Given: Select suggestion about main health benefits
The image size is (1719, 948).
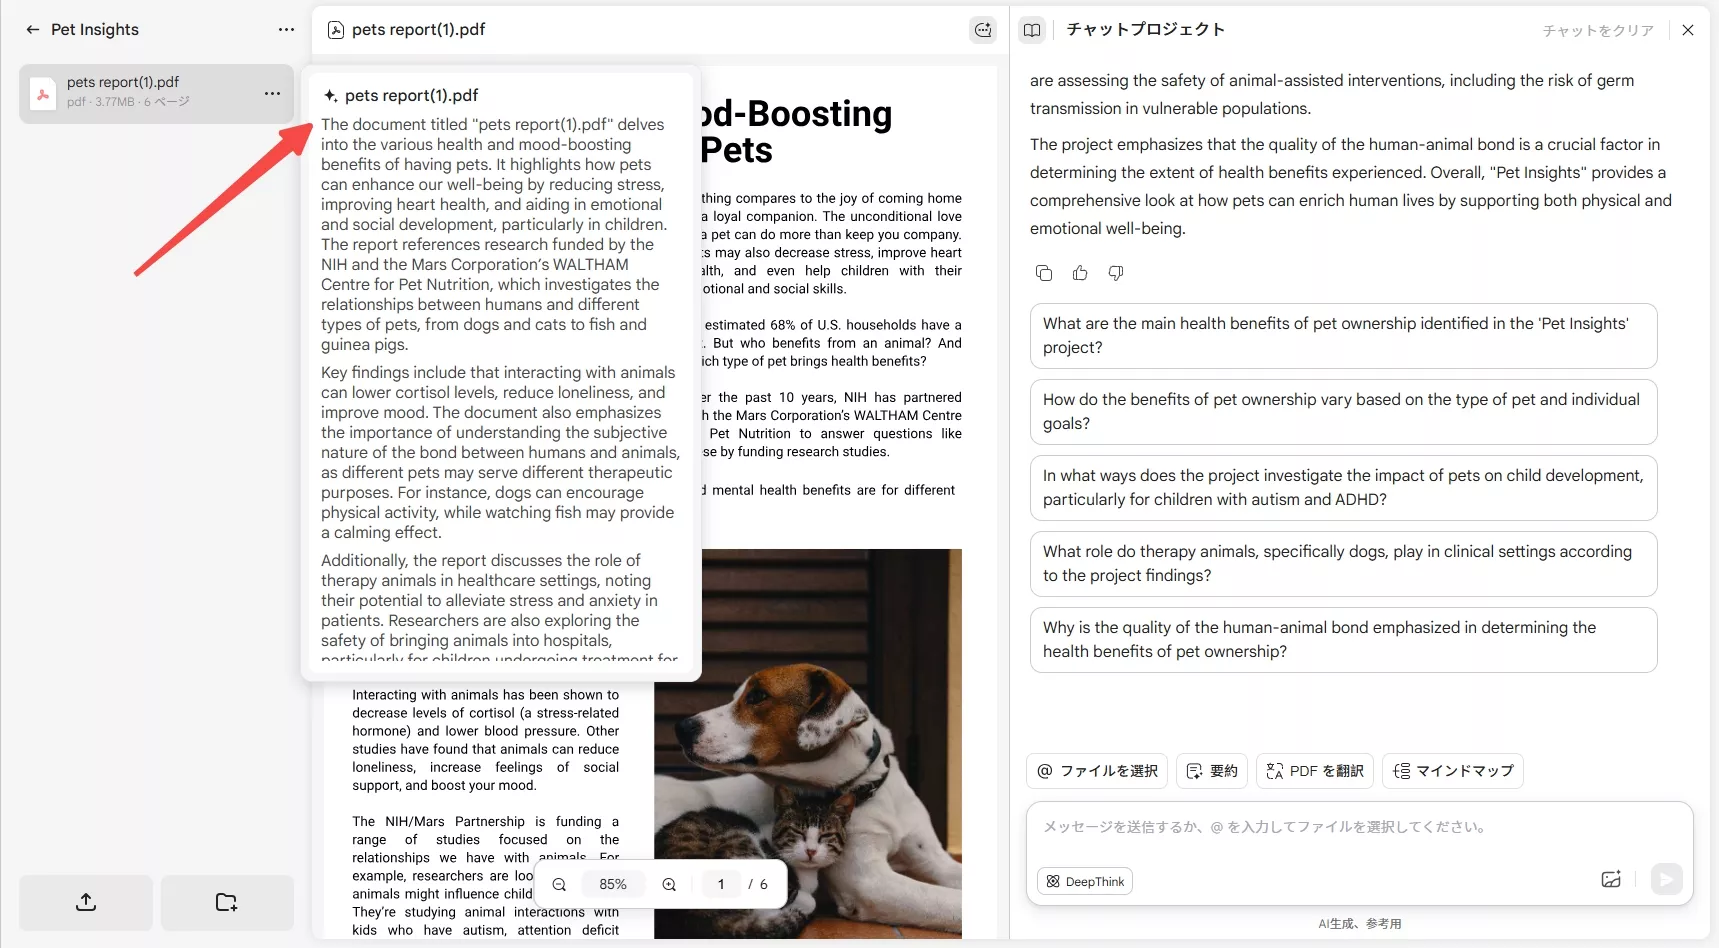Looking at the screenshot, I should pos(1343,336).
